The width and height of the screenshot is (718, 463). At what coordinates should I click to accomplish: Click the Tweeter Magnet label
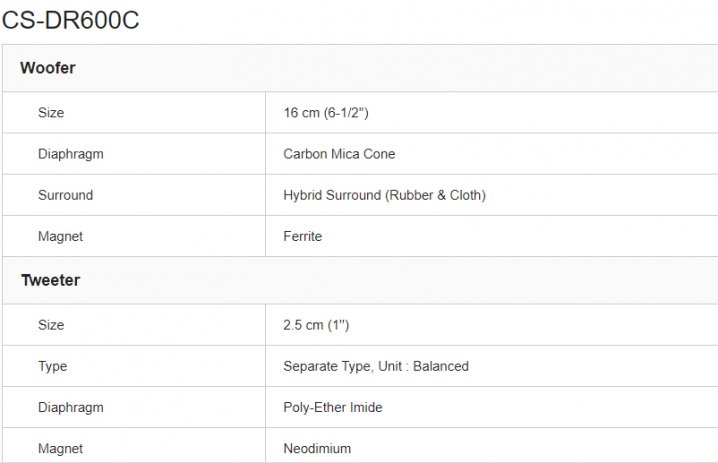(60, 448)
